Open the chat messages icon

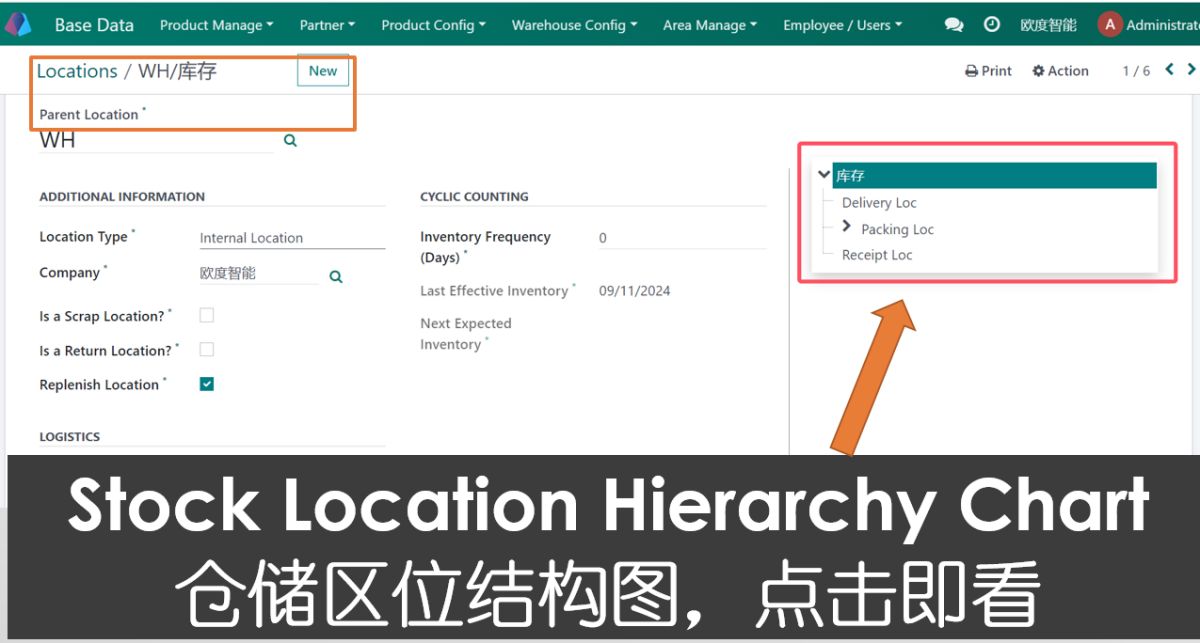tap(954, 25)
